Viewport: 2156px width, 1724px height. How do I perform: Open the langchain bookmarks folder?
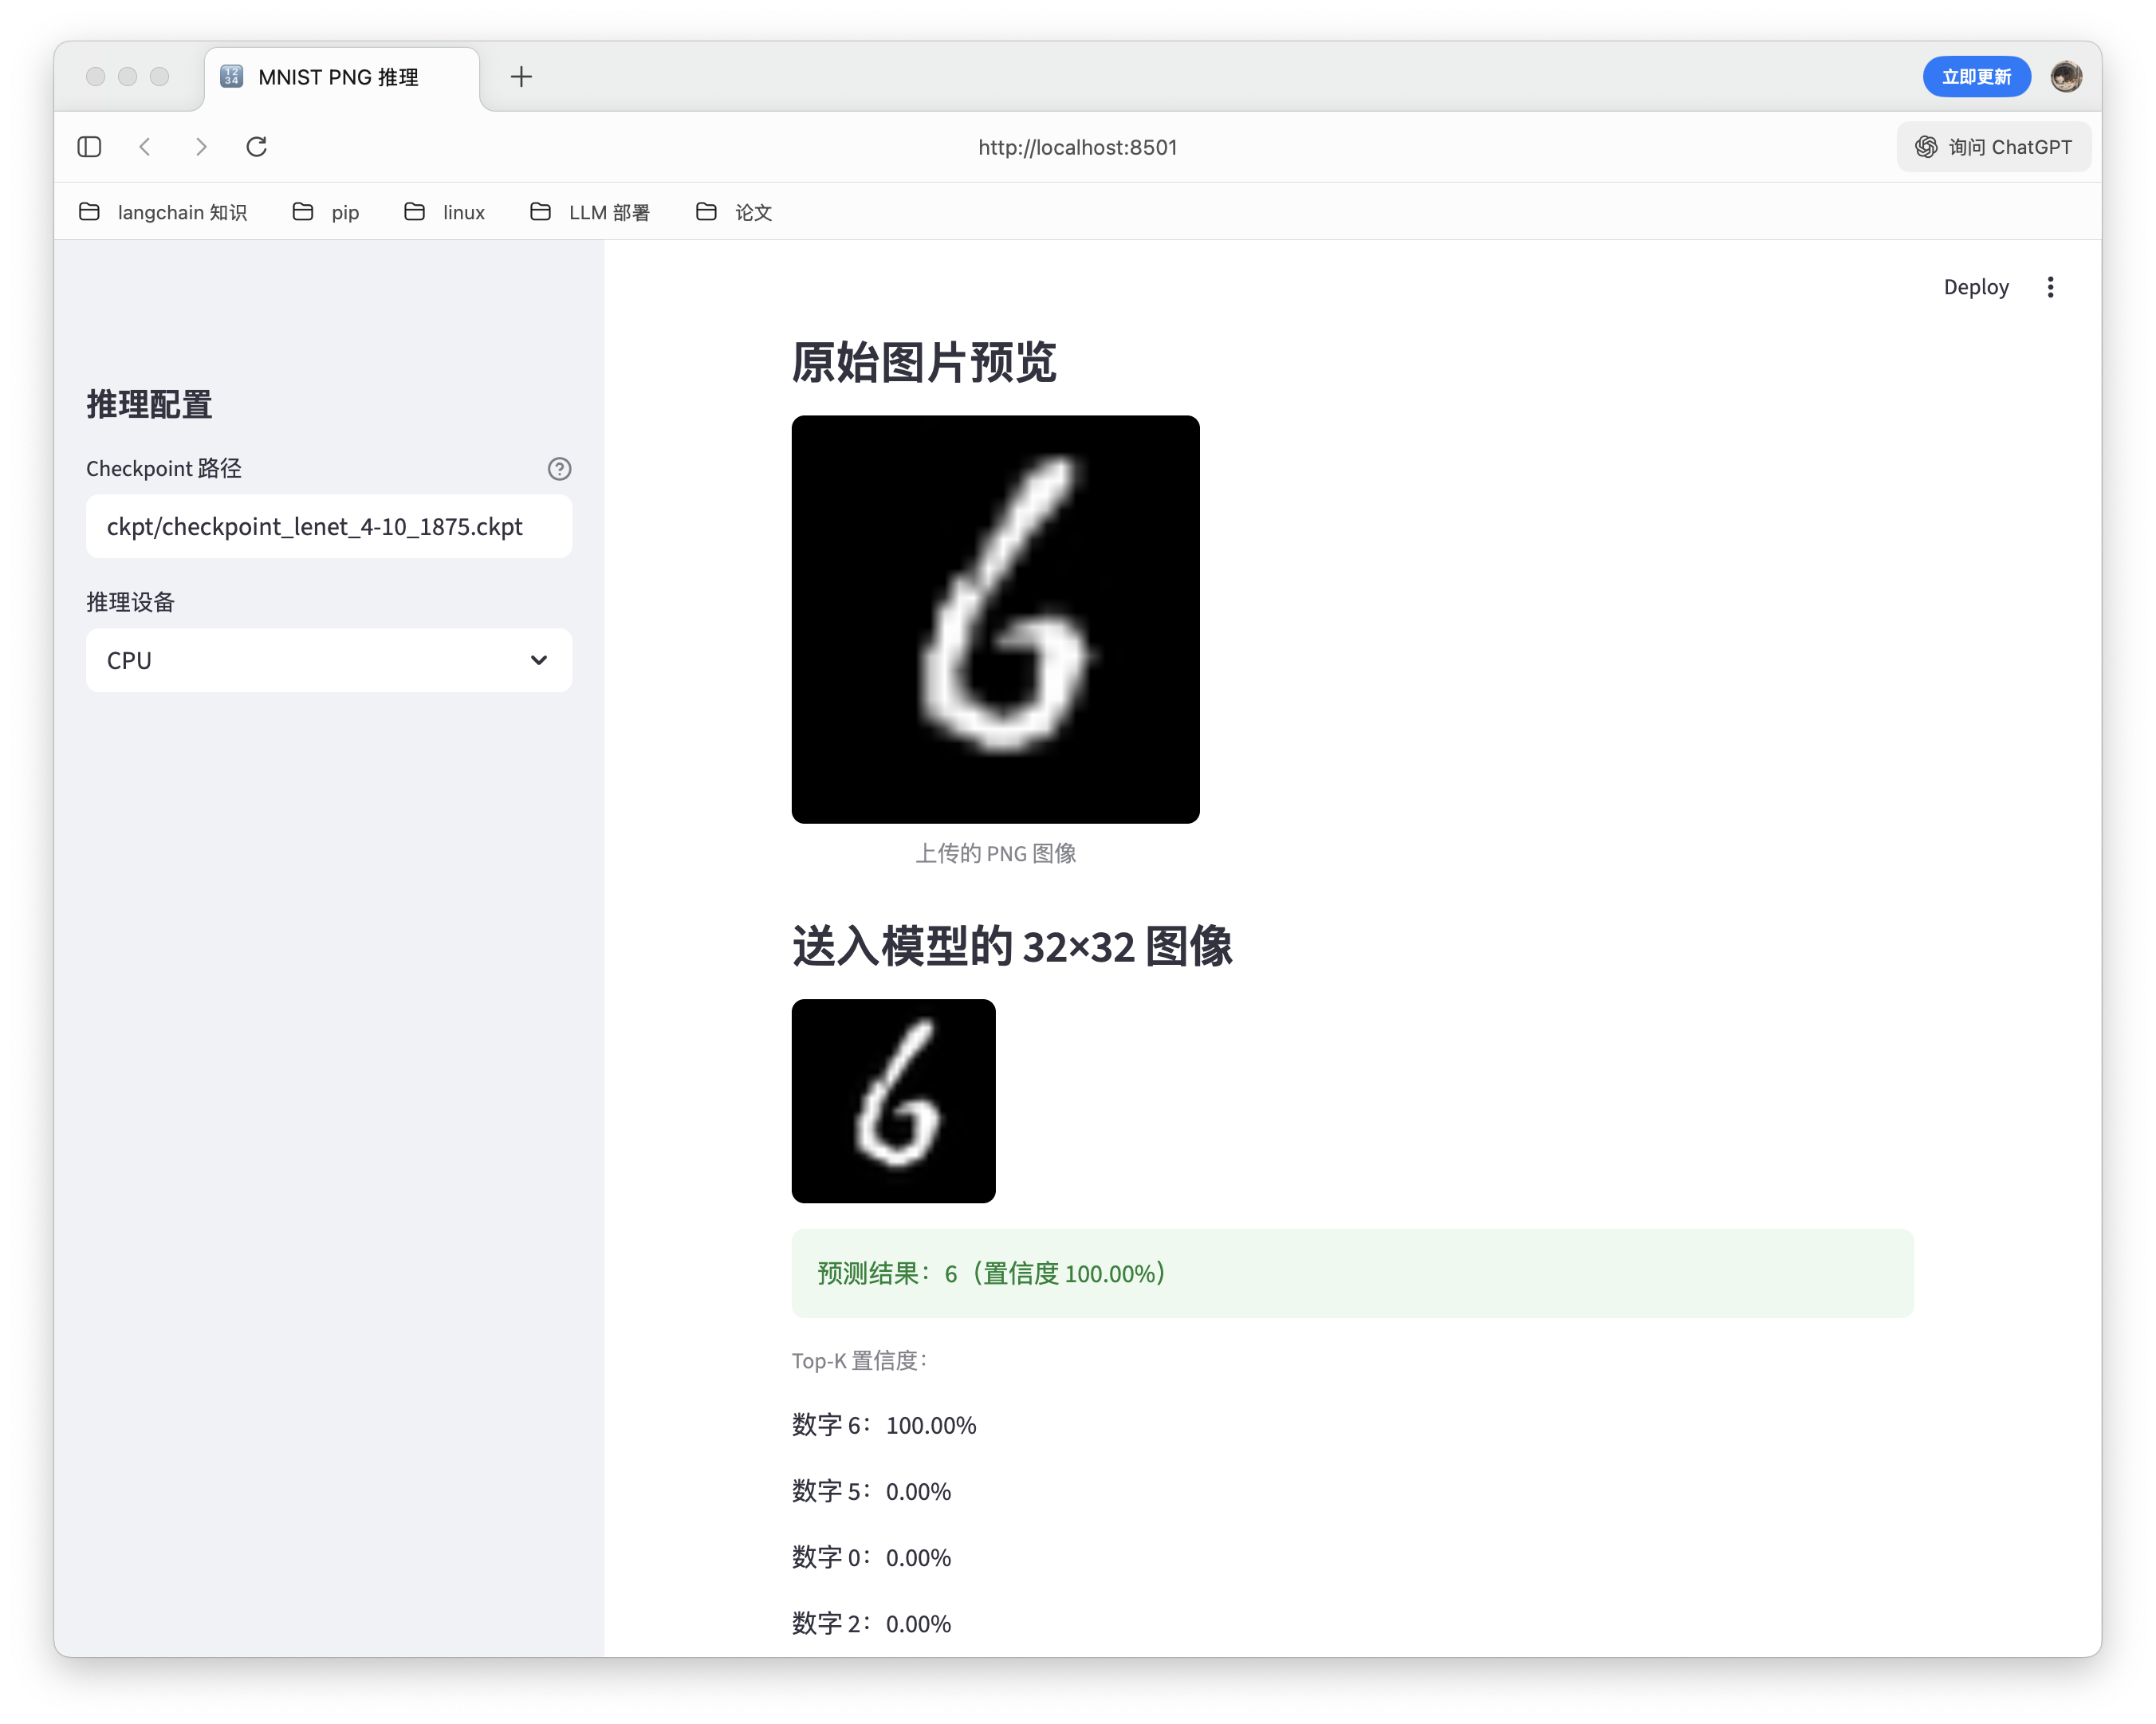[x=163, y=212]
